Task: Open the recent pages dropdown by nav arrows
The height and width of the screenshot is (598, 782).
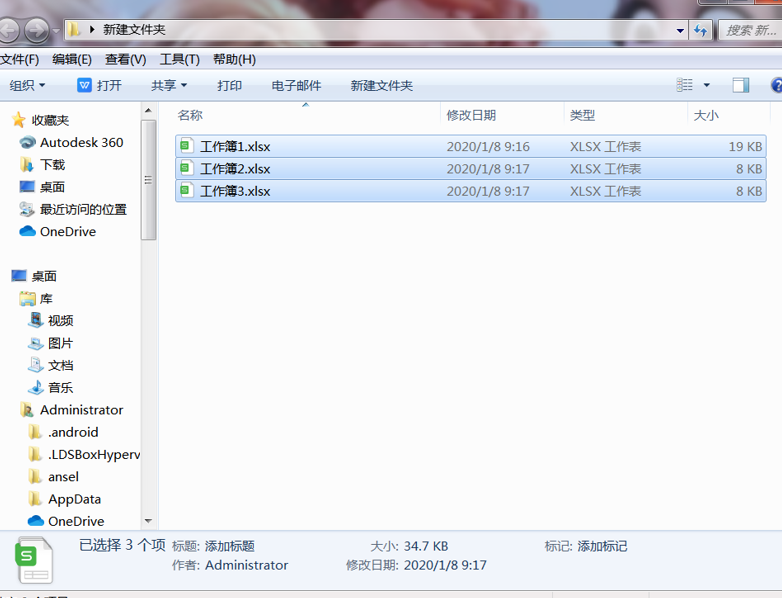Action: 55,31
